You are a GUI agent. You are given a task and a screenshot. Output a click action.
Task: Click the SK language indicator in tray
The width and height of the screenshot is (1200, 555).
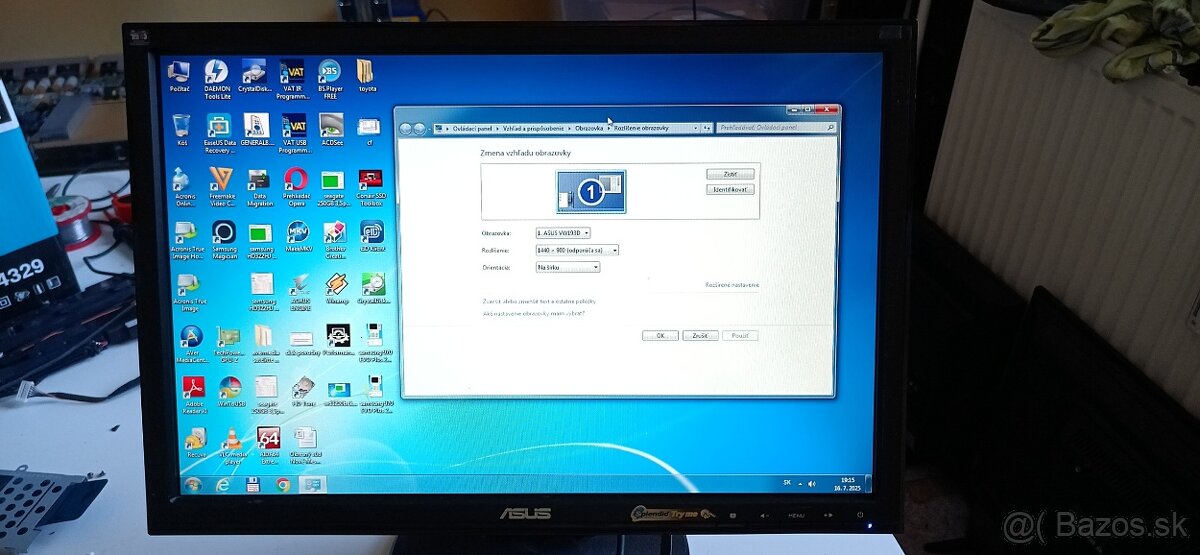787,483
